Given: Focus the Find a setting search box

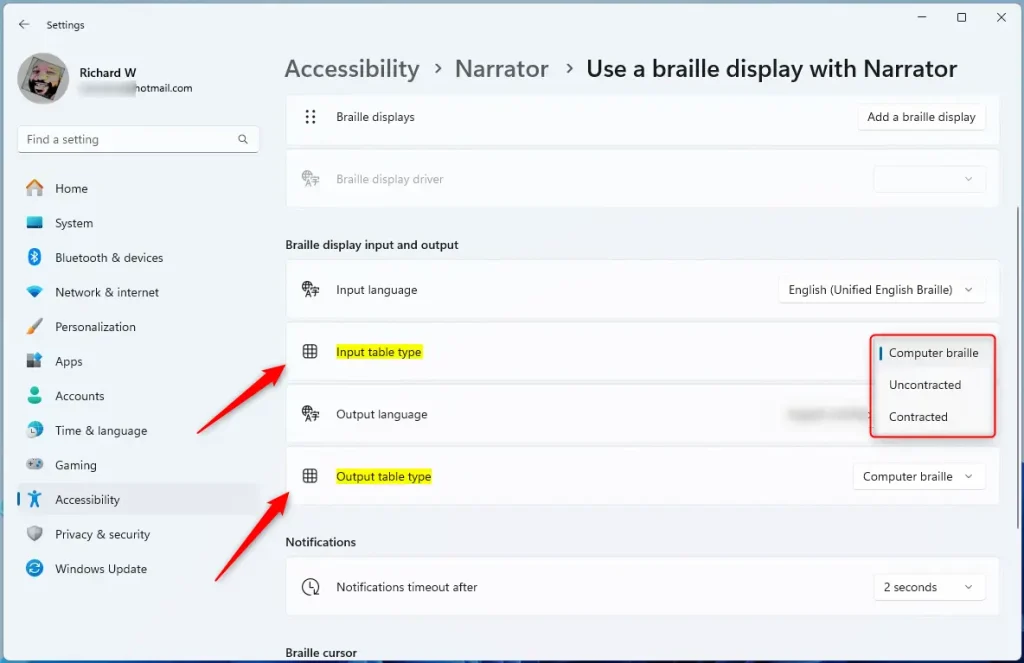Looking at the screenshot, I should tap(138, 139).
